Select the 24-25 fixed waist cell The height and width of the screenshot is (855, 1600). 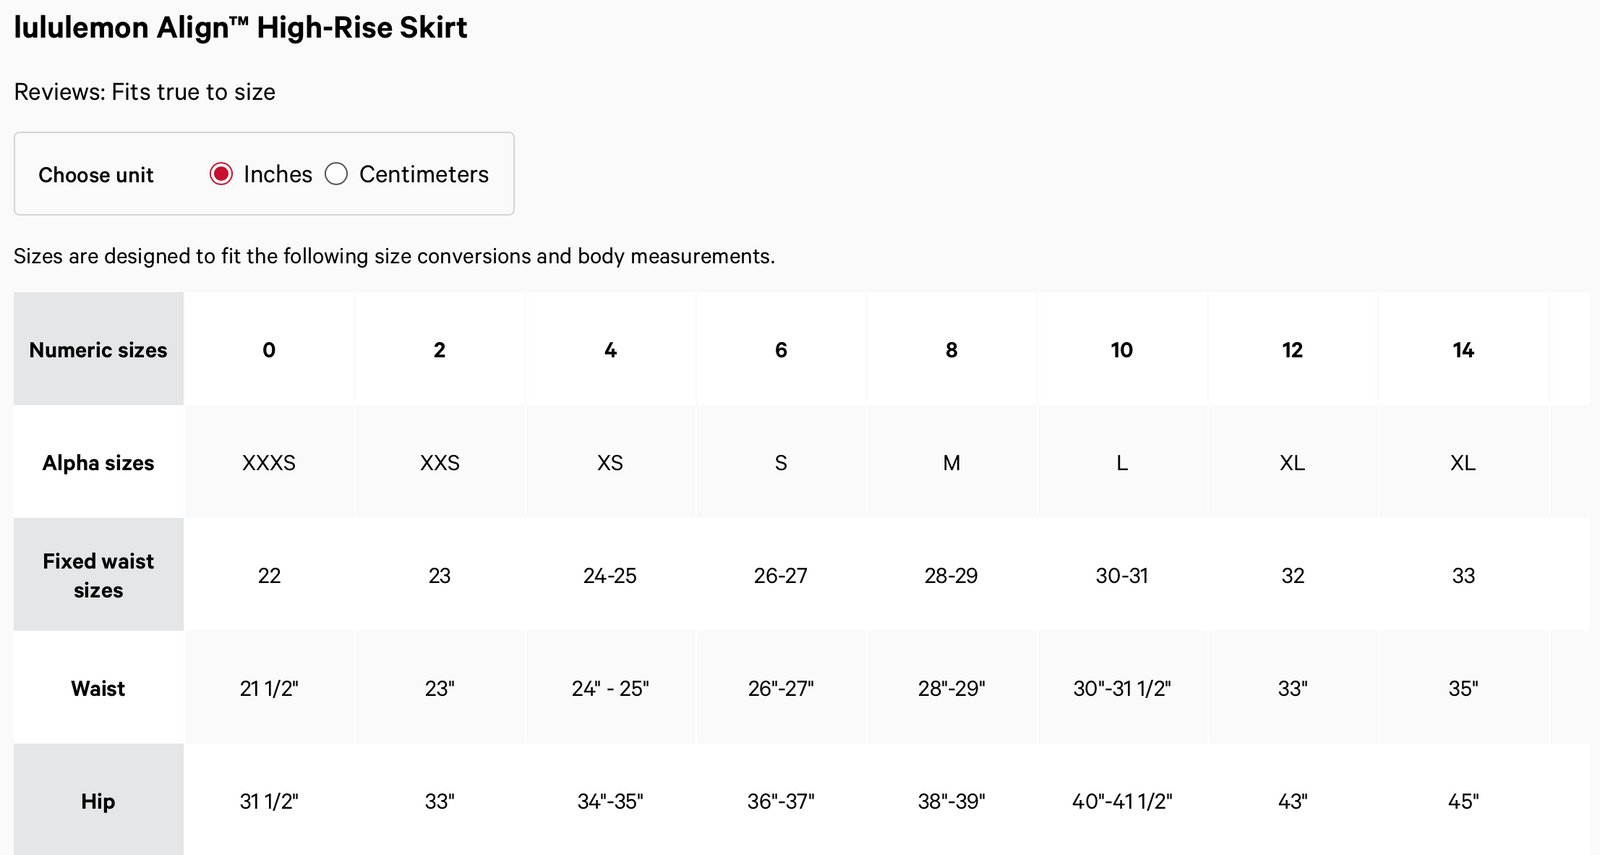point(610,576)
